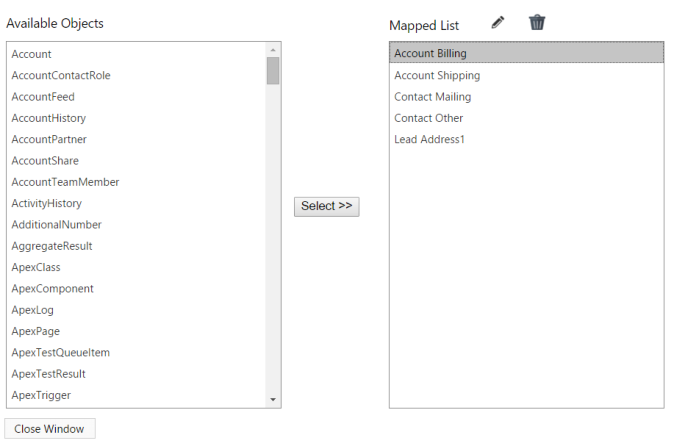Click the Select >> button
Image resolution: width=674 pixels, height=446 pixels.
(x=327, y=207)
